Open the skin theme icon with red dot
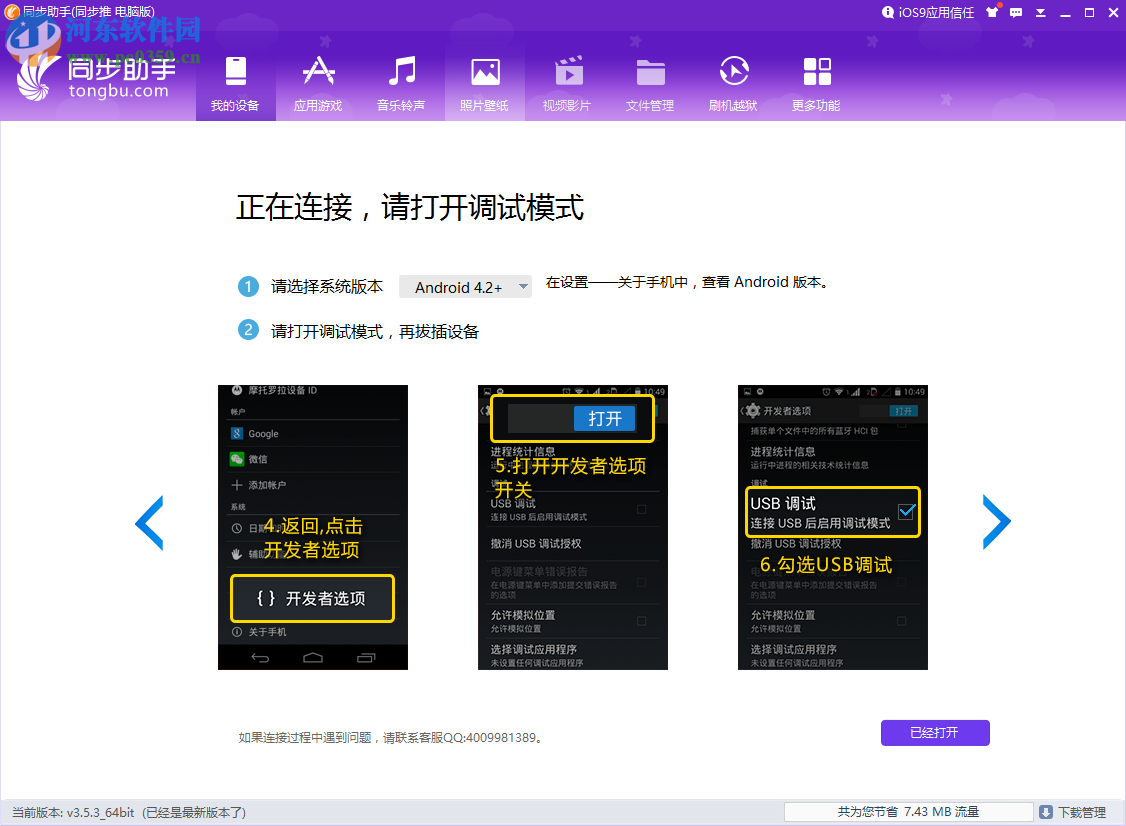Viewport: 1126px width, 826px height. (993, 13)
